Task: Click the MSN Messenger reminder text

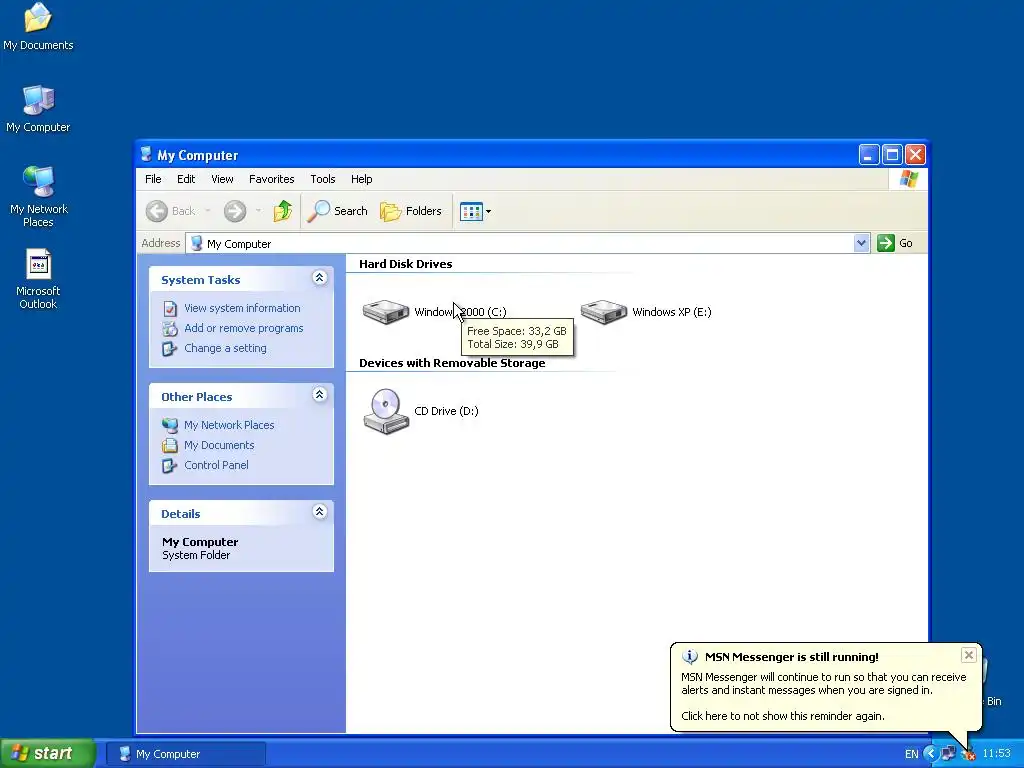Action: [783, 716]
